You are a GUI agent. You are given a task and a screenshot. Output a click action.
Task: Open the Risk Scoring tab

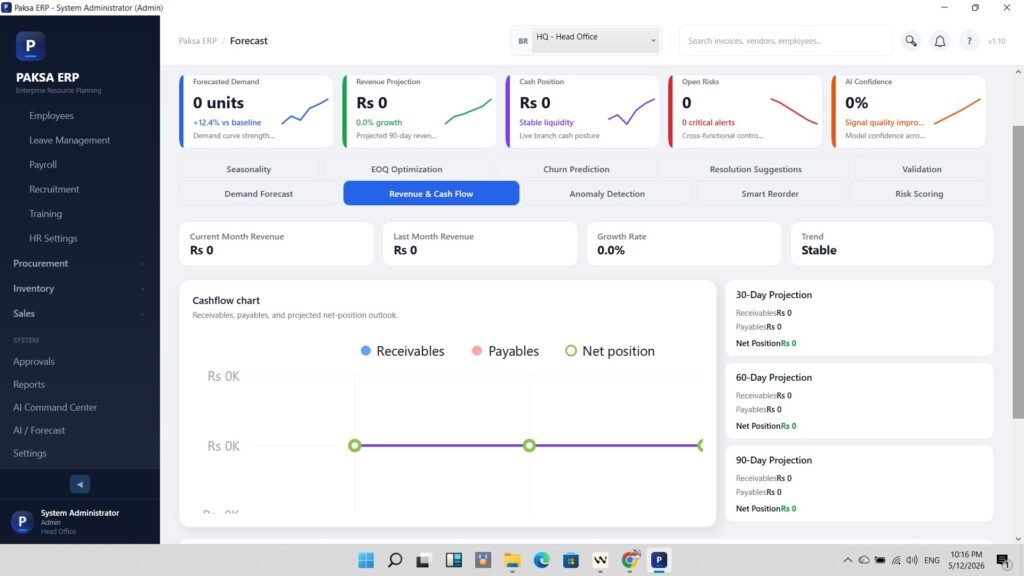pyautogui.click(x=919, y=194)
